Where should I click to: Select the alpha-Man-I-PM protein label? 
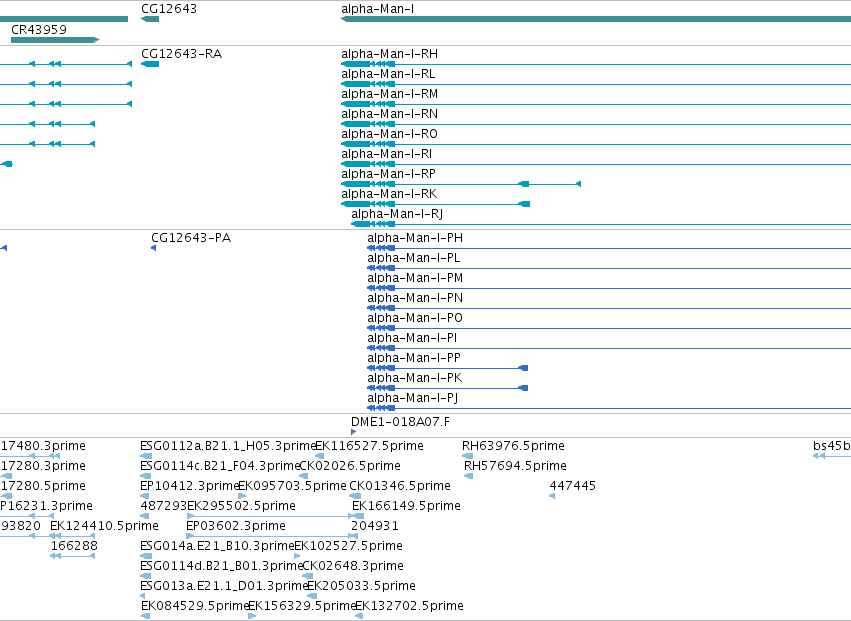pos(415,278)
